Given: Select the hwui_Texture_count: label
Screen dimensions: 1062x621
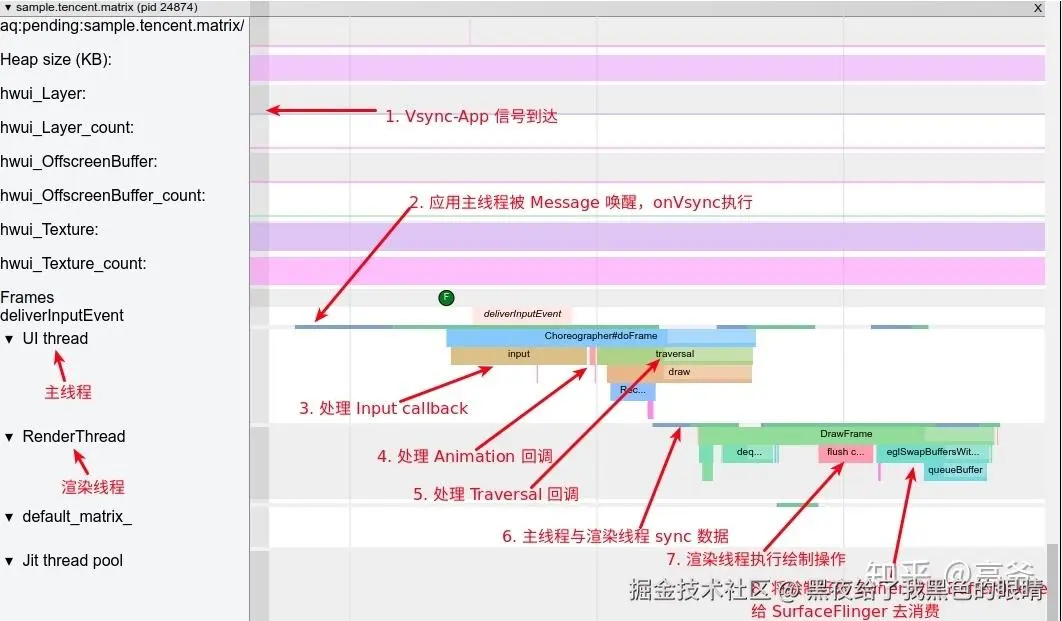Looking at the screenshot, I should (73, 263).
